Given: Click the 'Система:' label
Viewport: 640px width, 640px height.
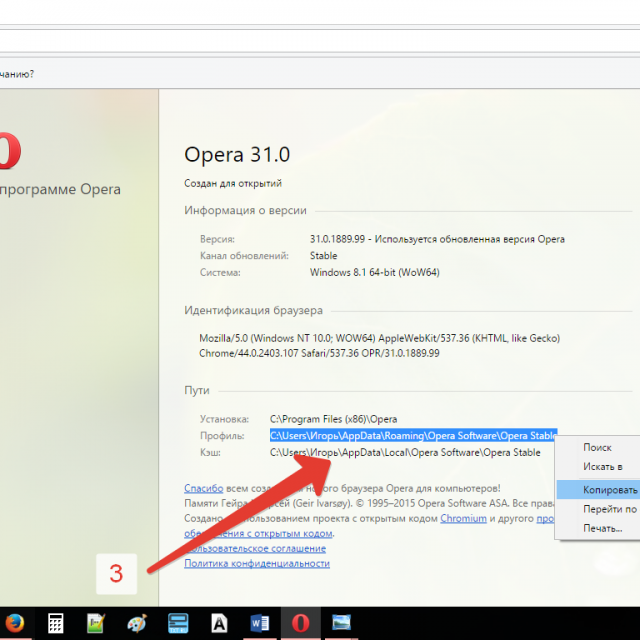Looking at the screenshot, I should click(x=220, y=272).
